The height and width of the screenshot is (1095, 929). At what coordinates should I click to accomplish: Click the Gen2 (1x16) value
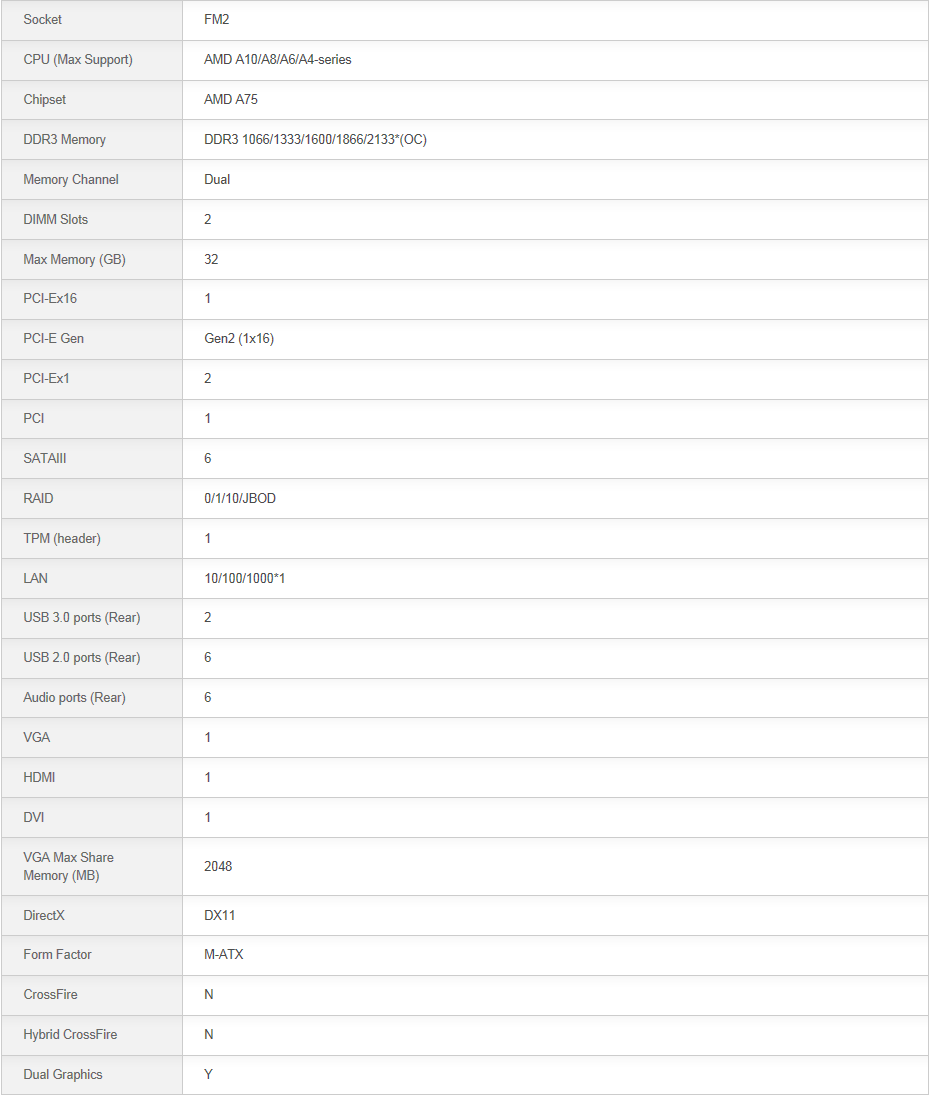(x=239, y=339)
